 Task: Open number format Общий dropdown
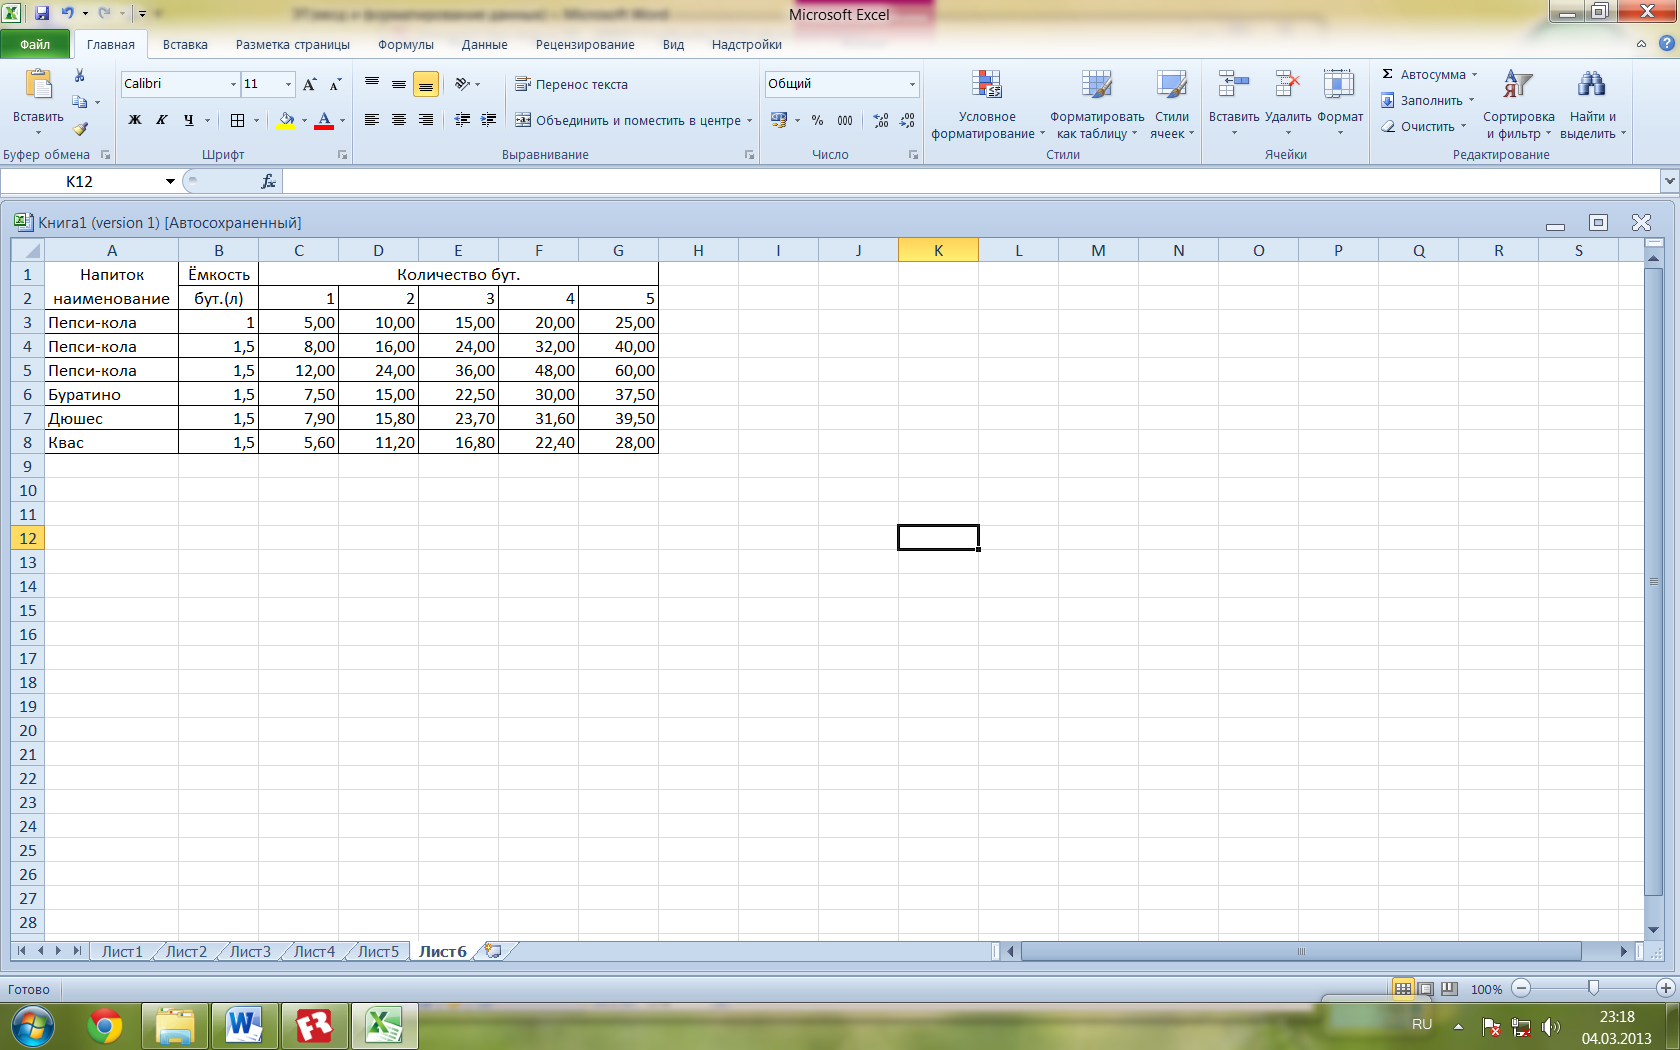coord(912,84)
